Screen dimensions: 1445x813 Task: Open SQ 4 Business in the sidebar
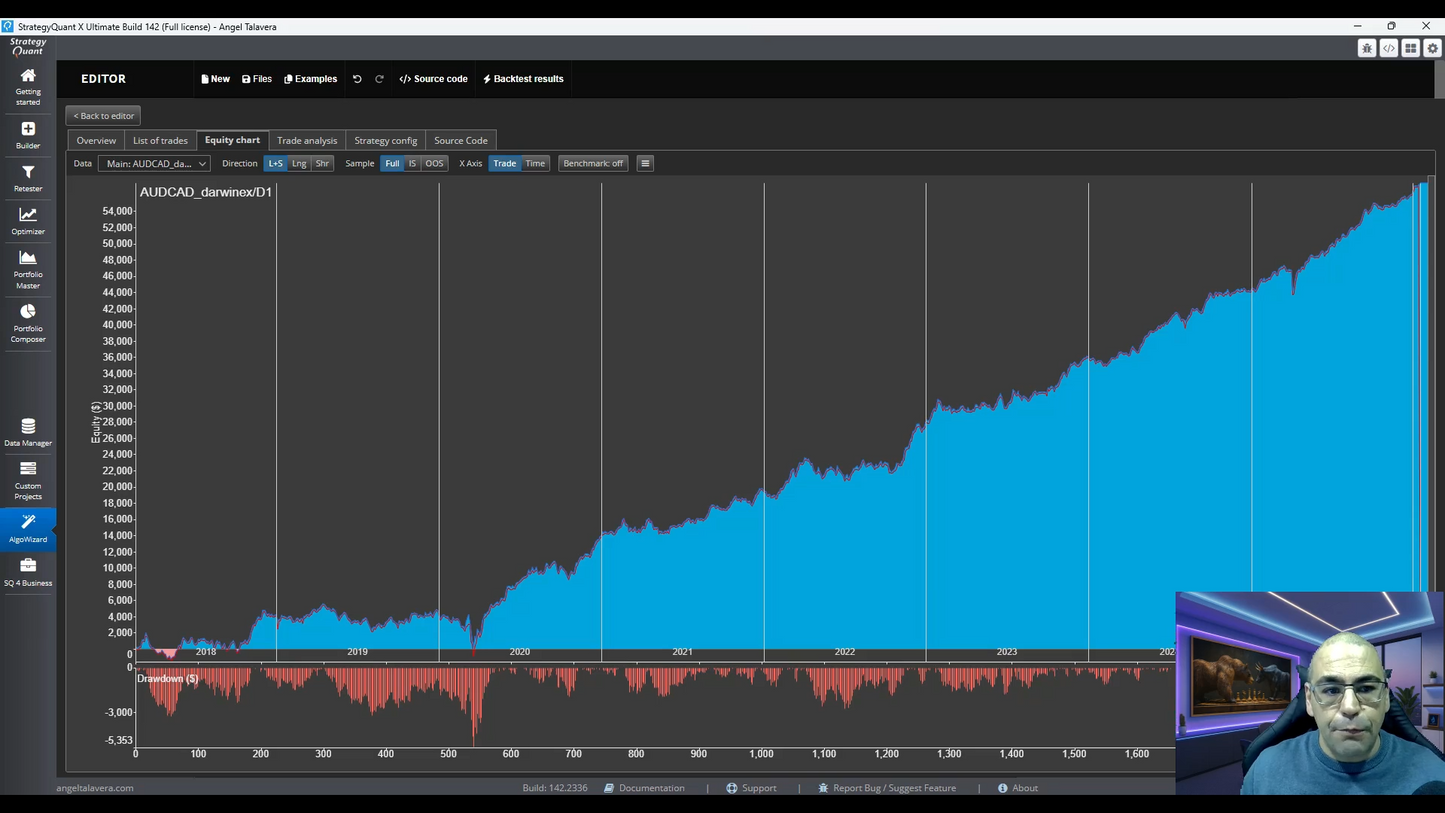pyautogui.click(x=28, y=572)
